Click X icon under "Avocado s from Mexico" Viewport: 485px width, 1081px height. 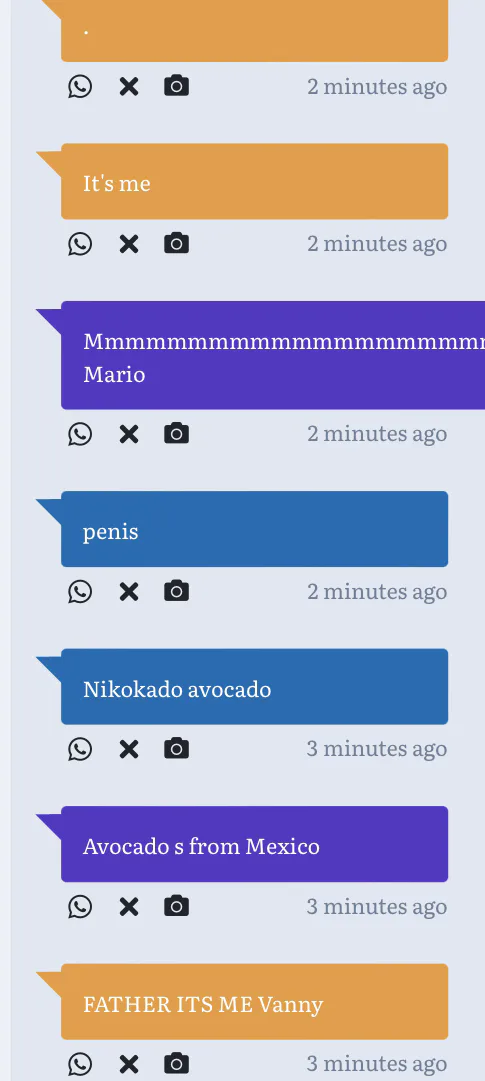[x=129, y=907]
